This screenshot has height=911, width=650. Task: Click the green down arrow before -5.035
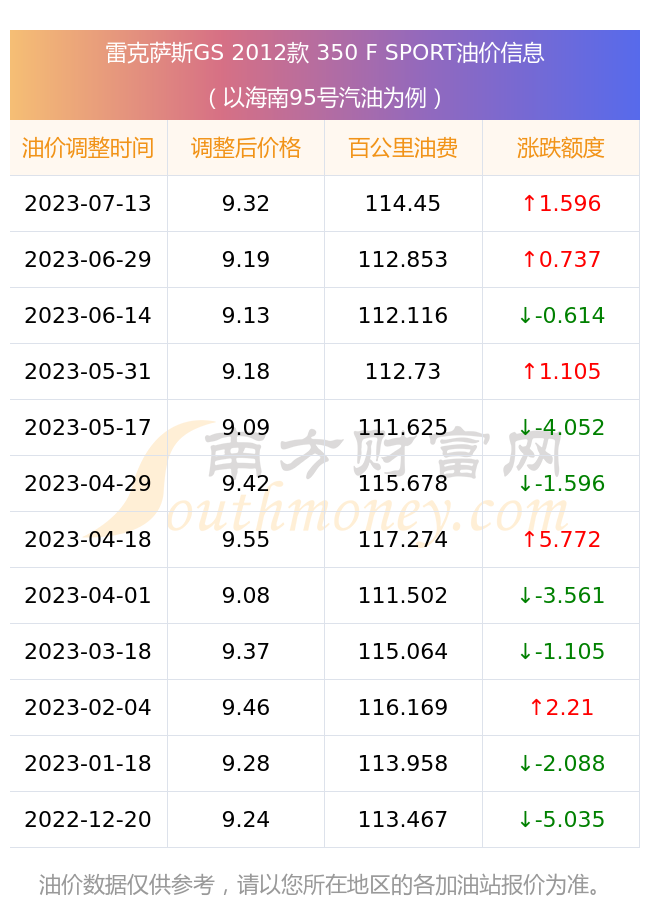coord(525,819)
